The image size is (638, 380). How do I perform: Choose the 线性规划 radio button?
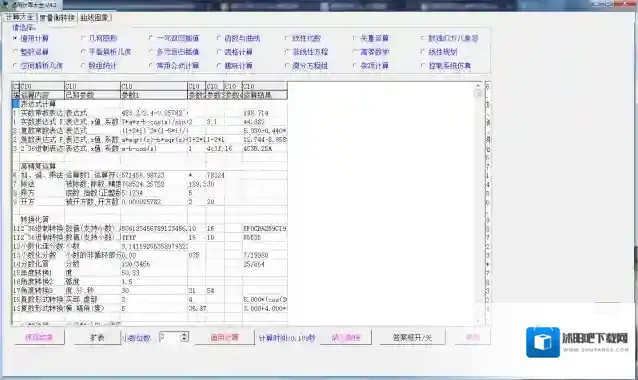439,52
